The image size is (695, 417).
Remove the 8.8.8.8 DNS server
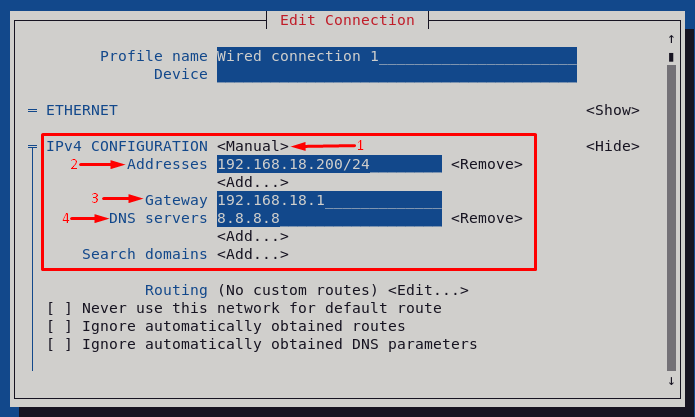[487, 218]
